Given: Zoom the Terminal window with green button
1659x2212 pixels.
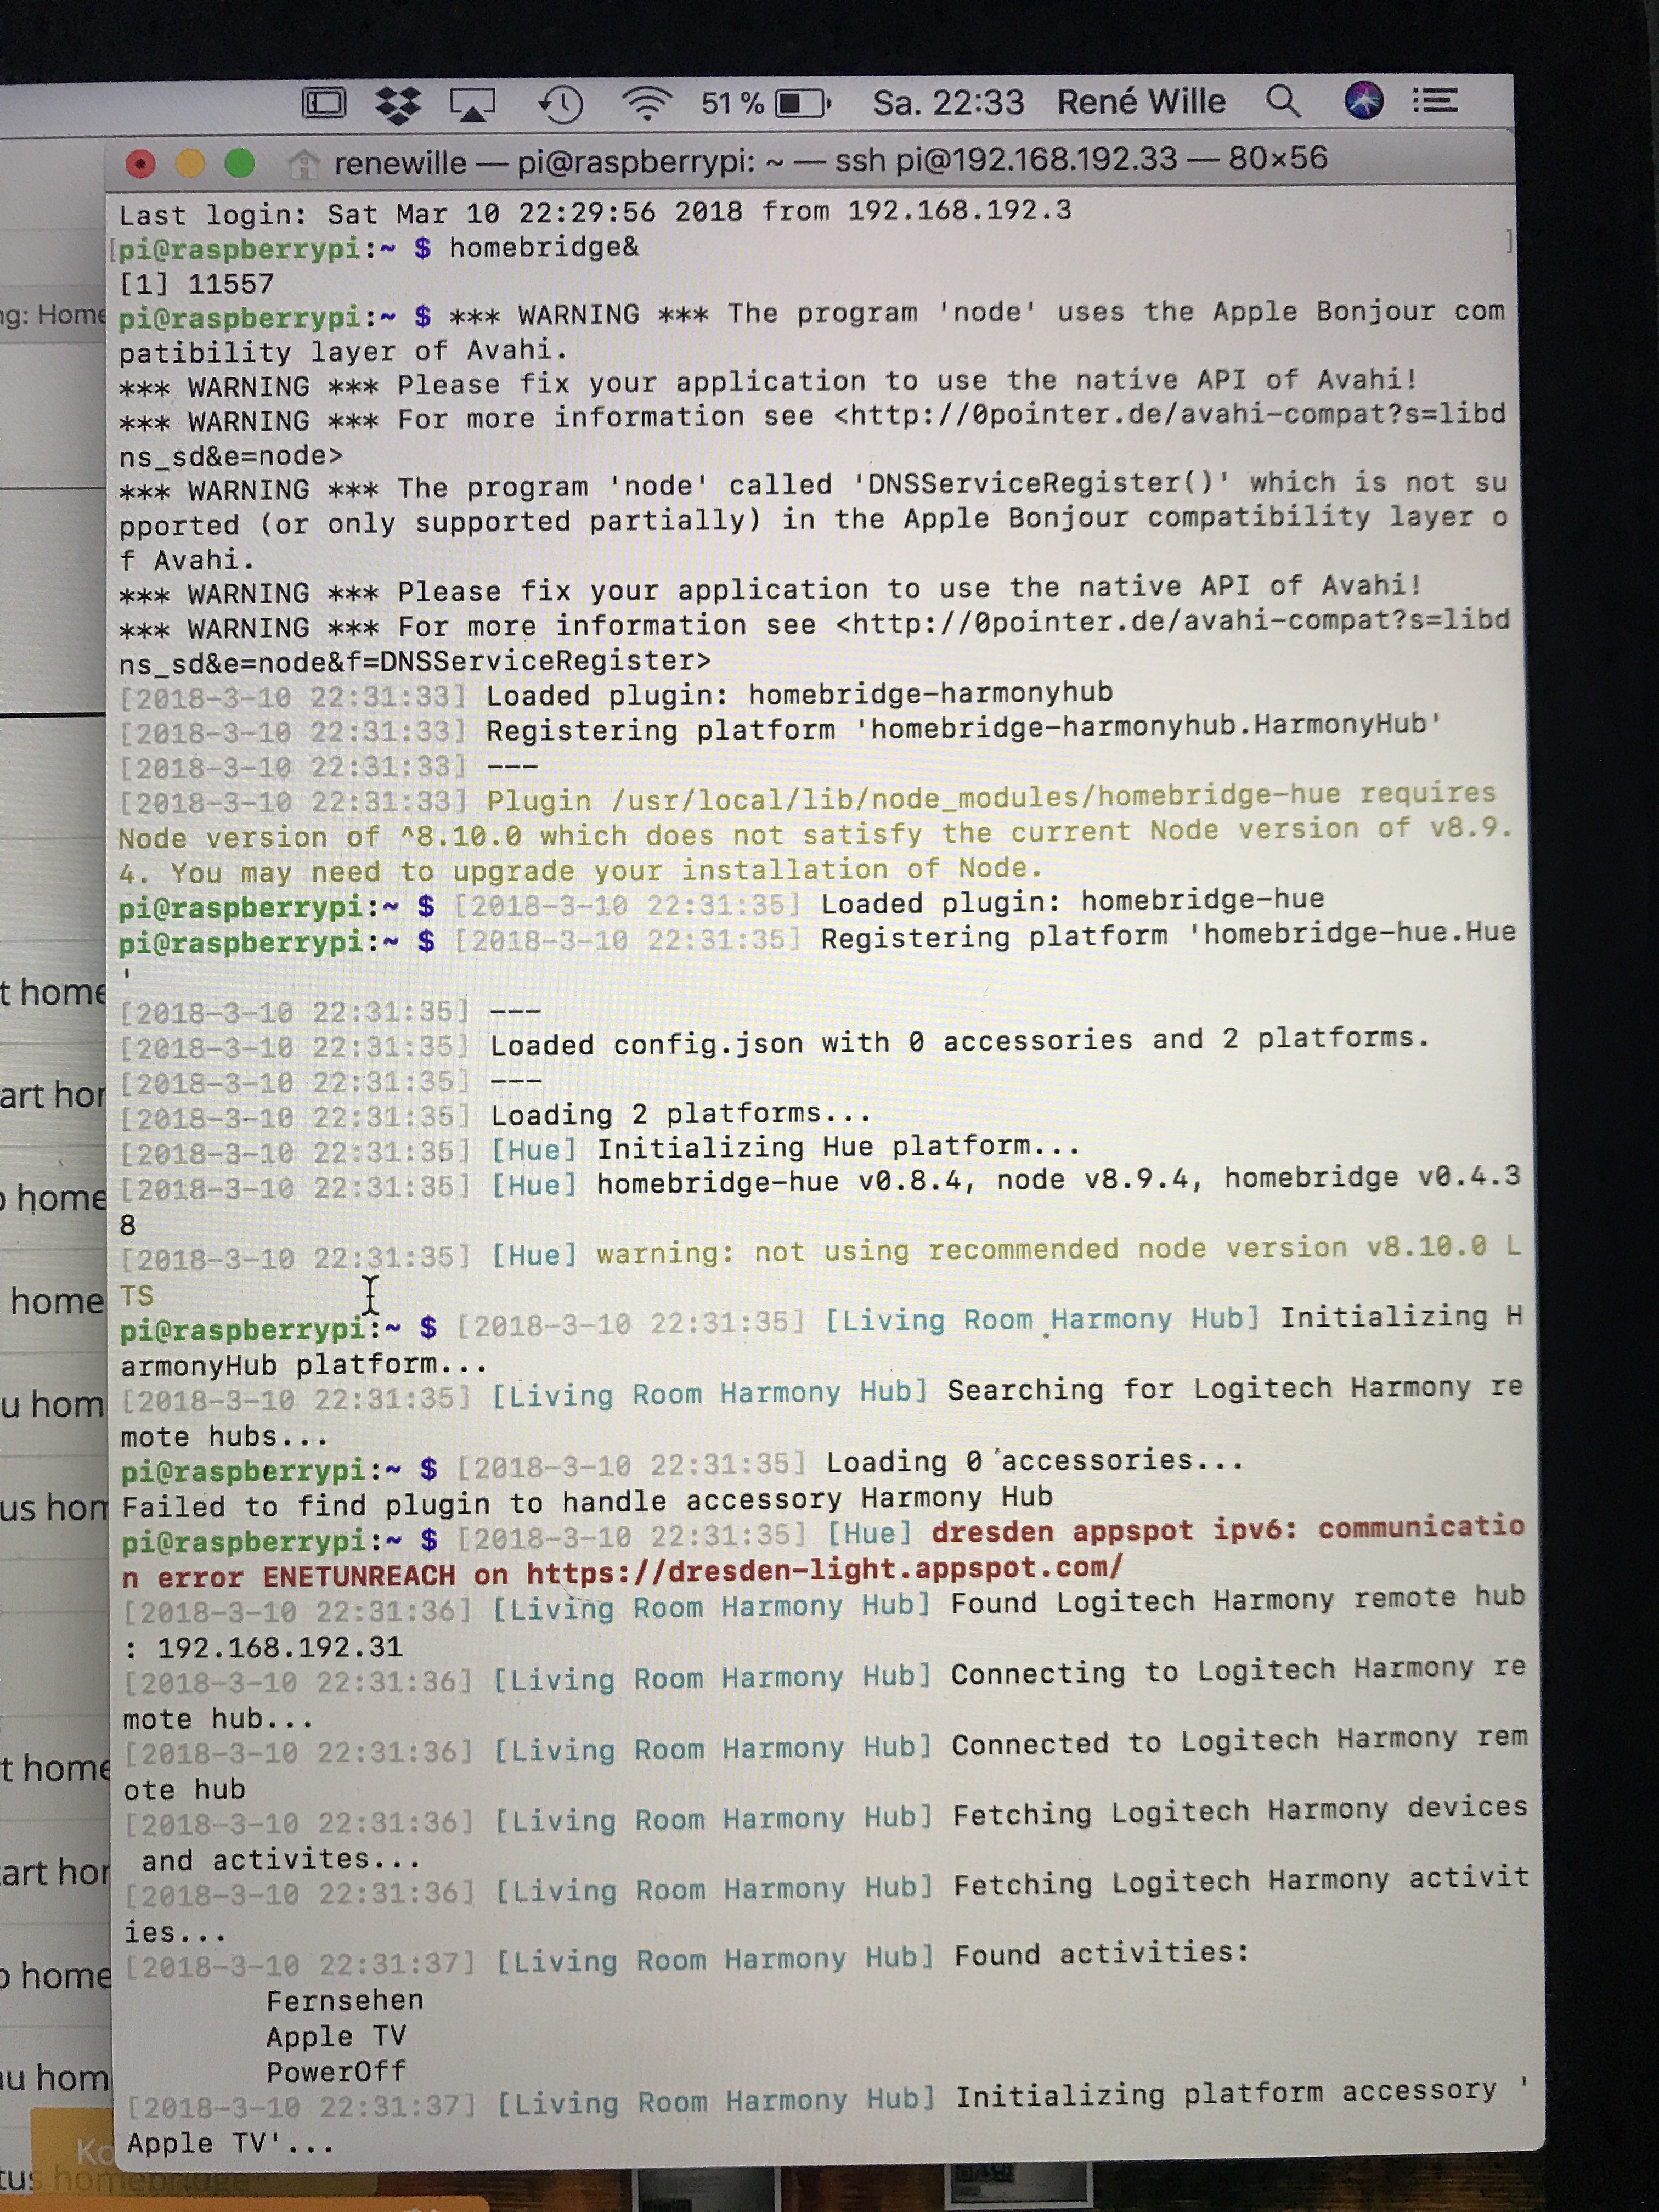Looking at the screenshot, I should (x=239, y=163).
